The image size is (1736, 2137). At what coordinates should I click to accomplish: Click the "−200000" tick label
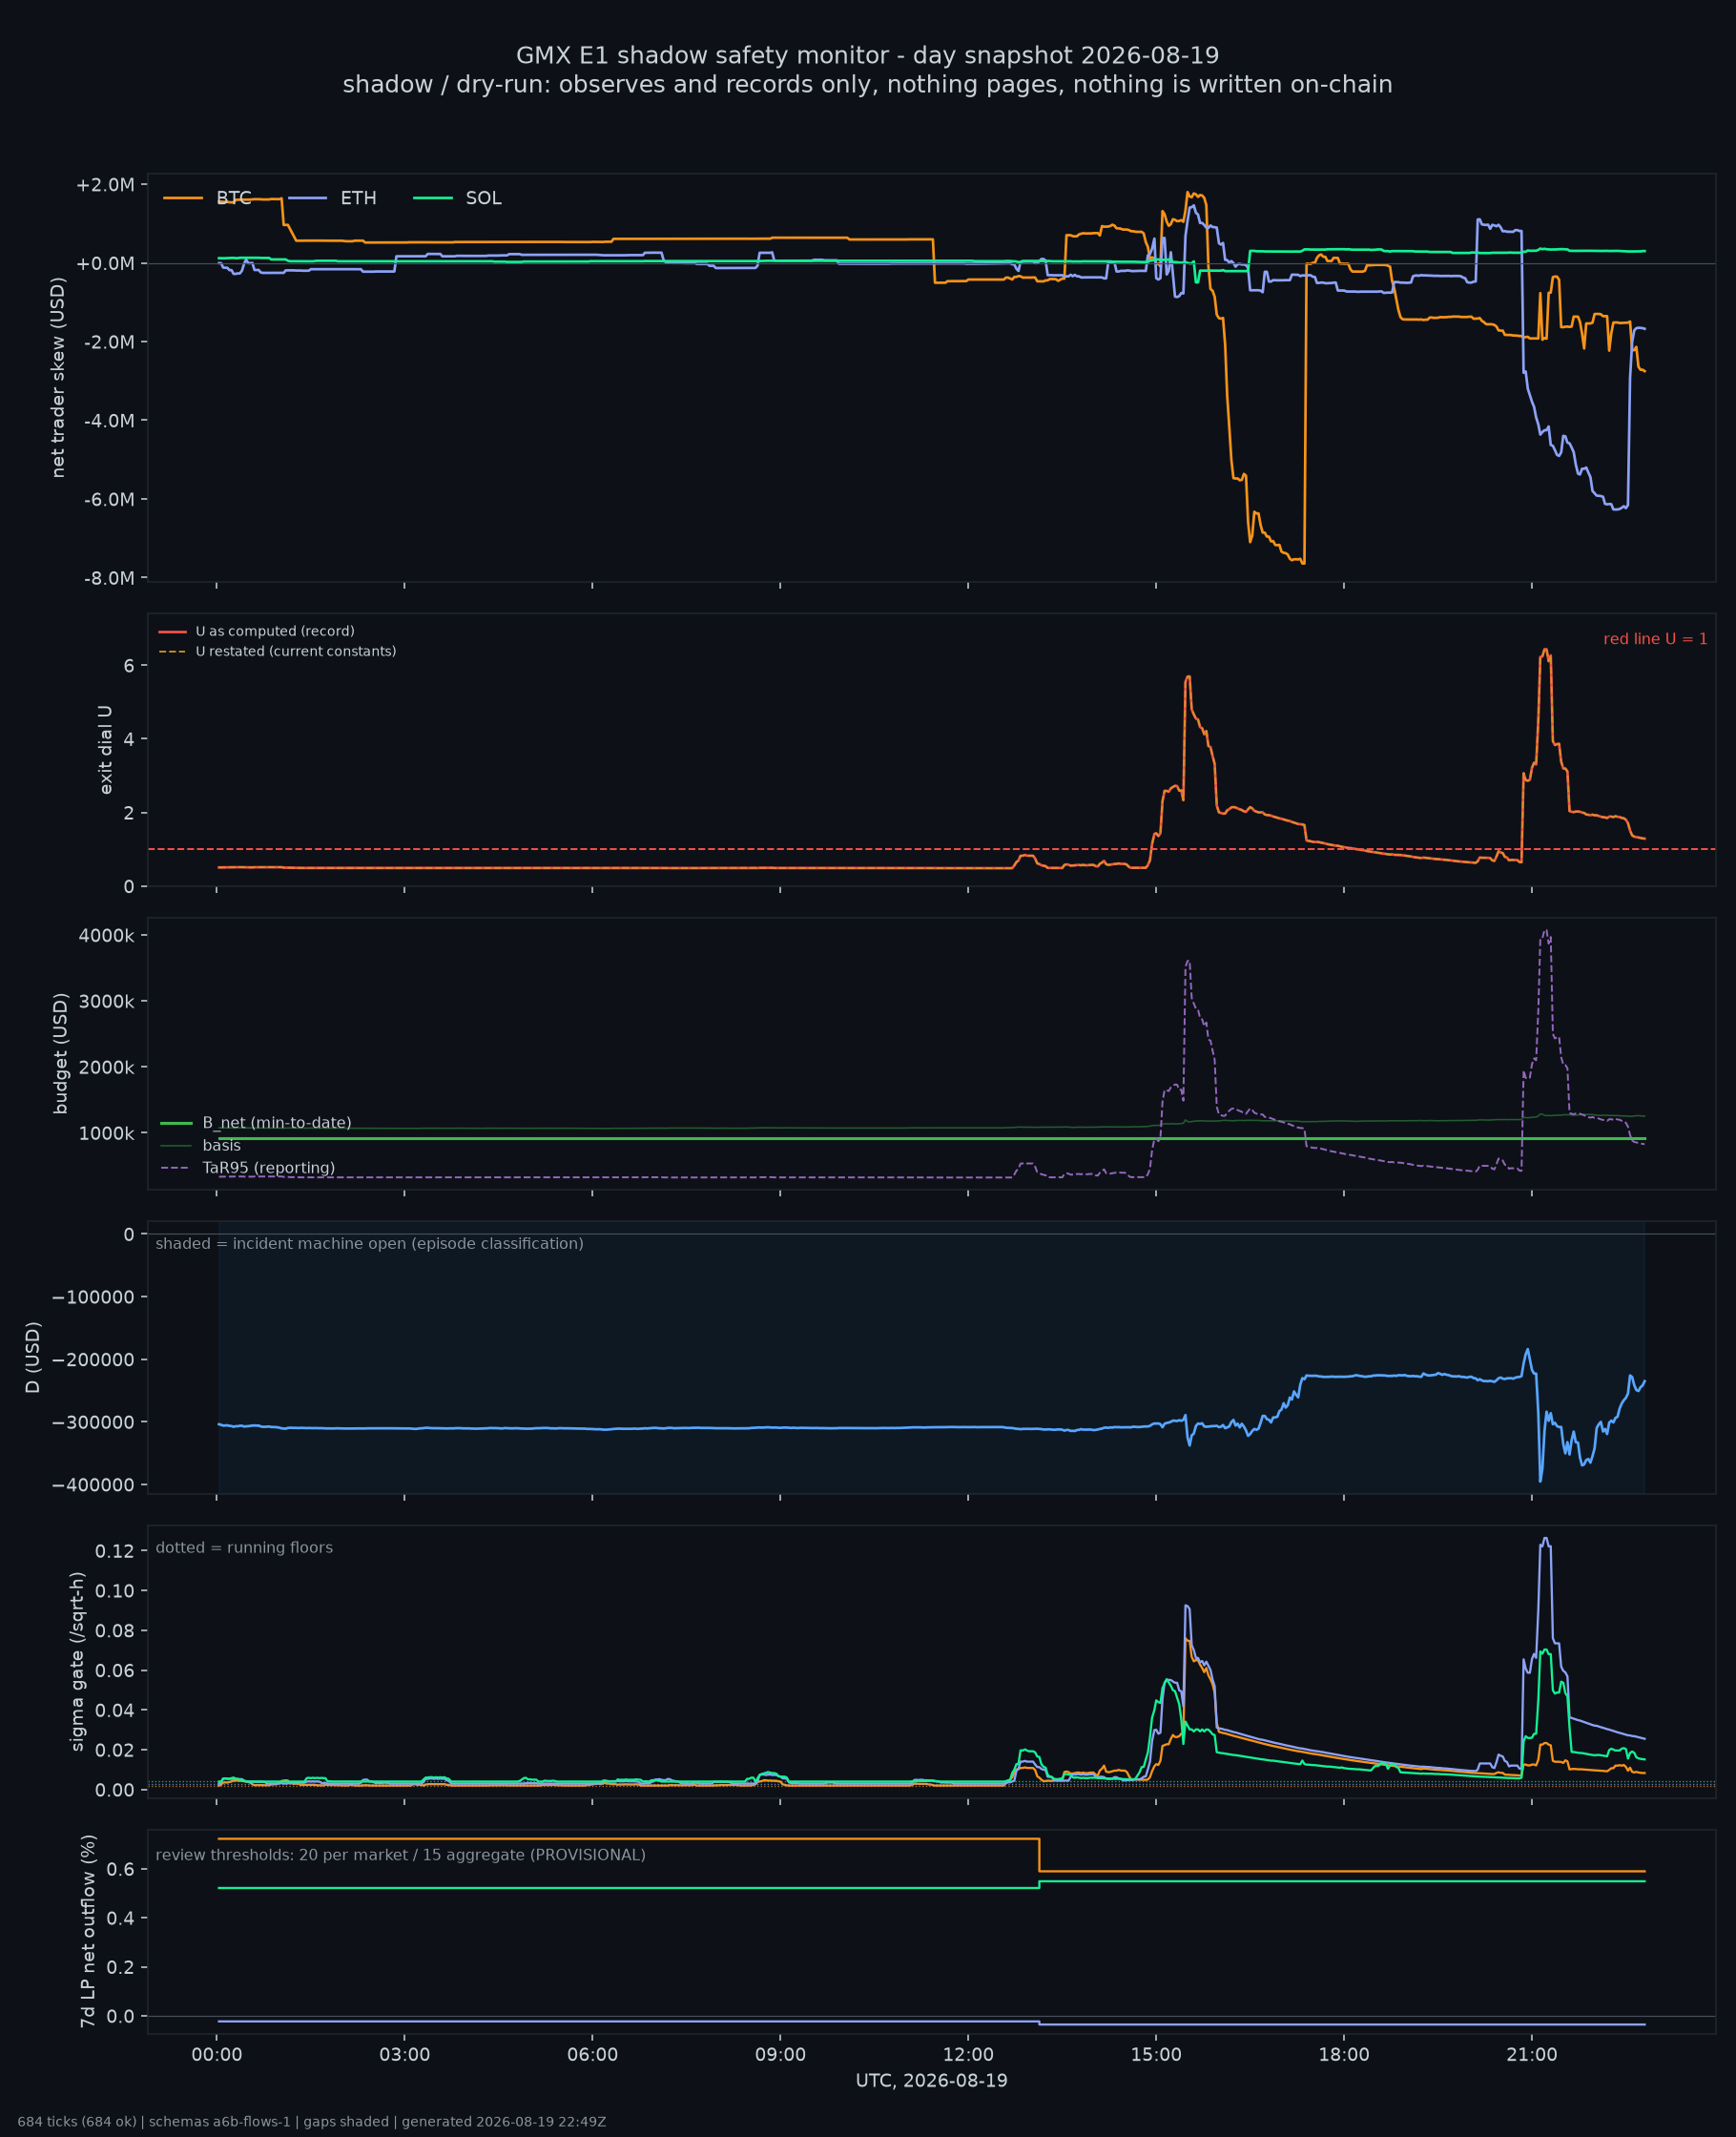click(94, 1360)
